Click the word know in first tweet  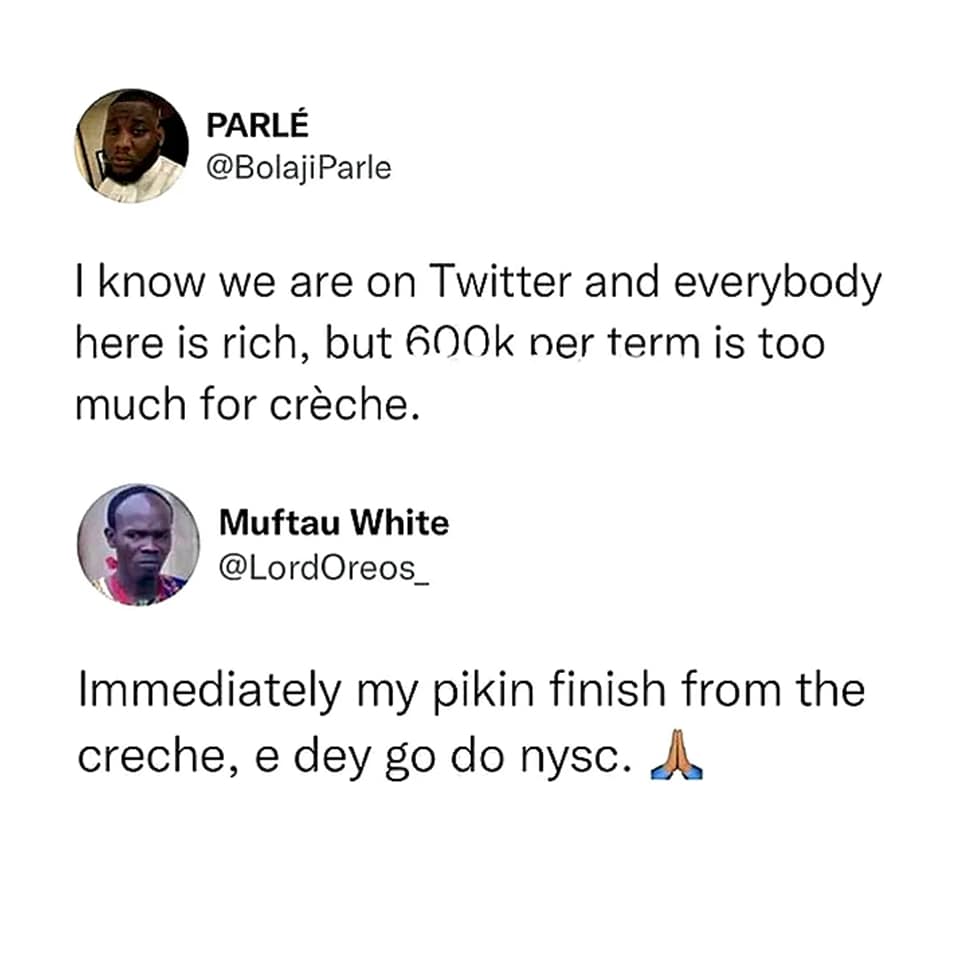pyautogui.click(x=150, y=283)
